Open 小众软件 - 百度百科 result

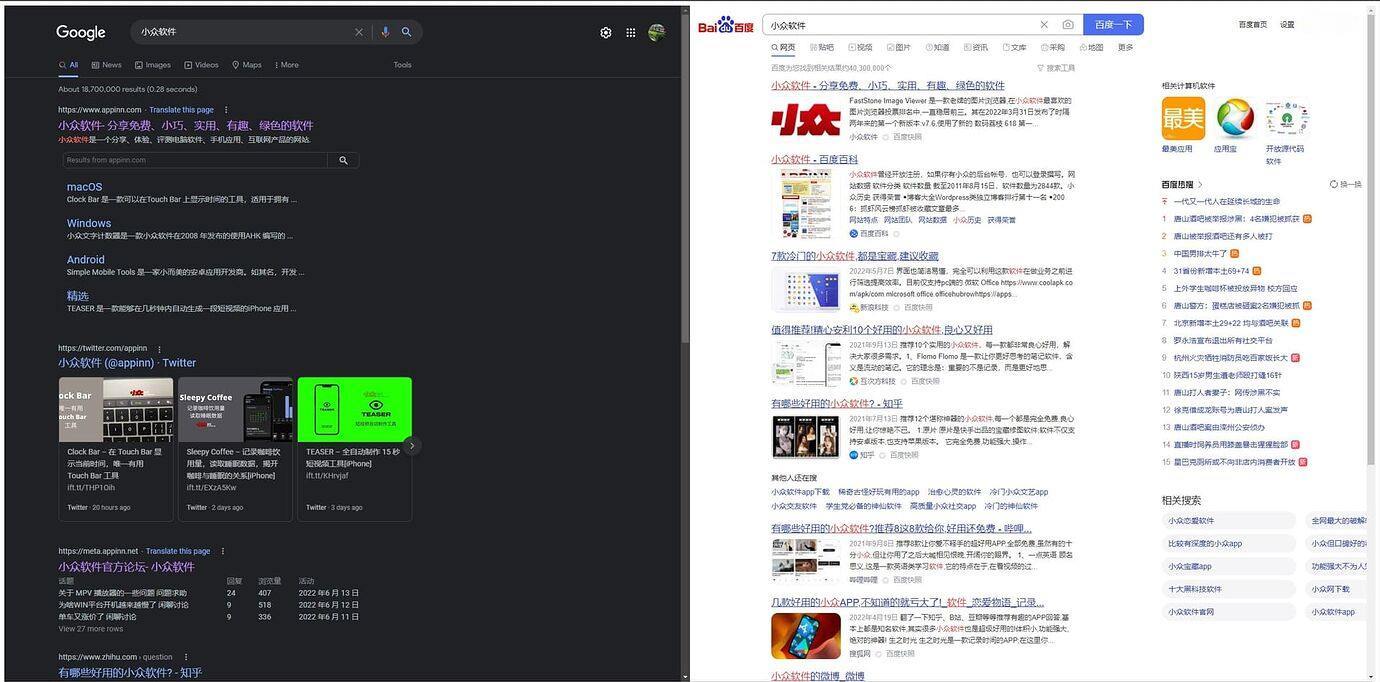point(814,159)
